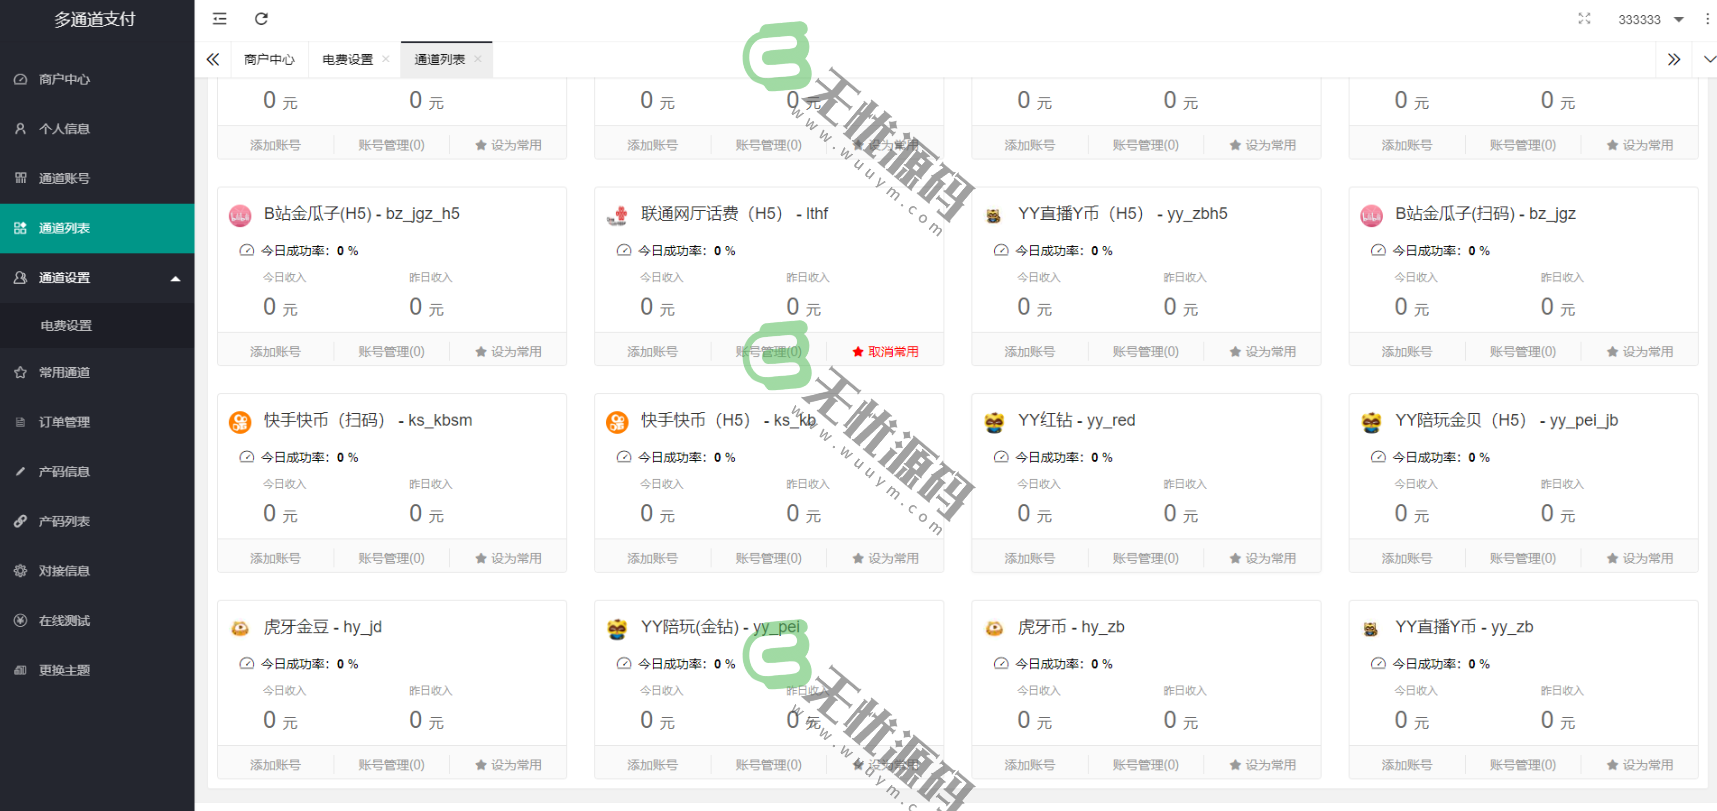Collapse the 通道设置 sidebar group

pos(175,278)
